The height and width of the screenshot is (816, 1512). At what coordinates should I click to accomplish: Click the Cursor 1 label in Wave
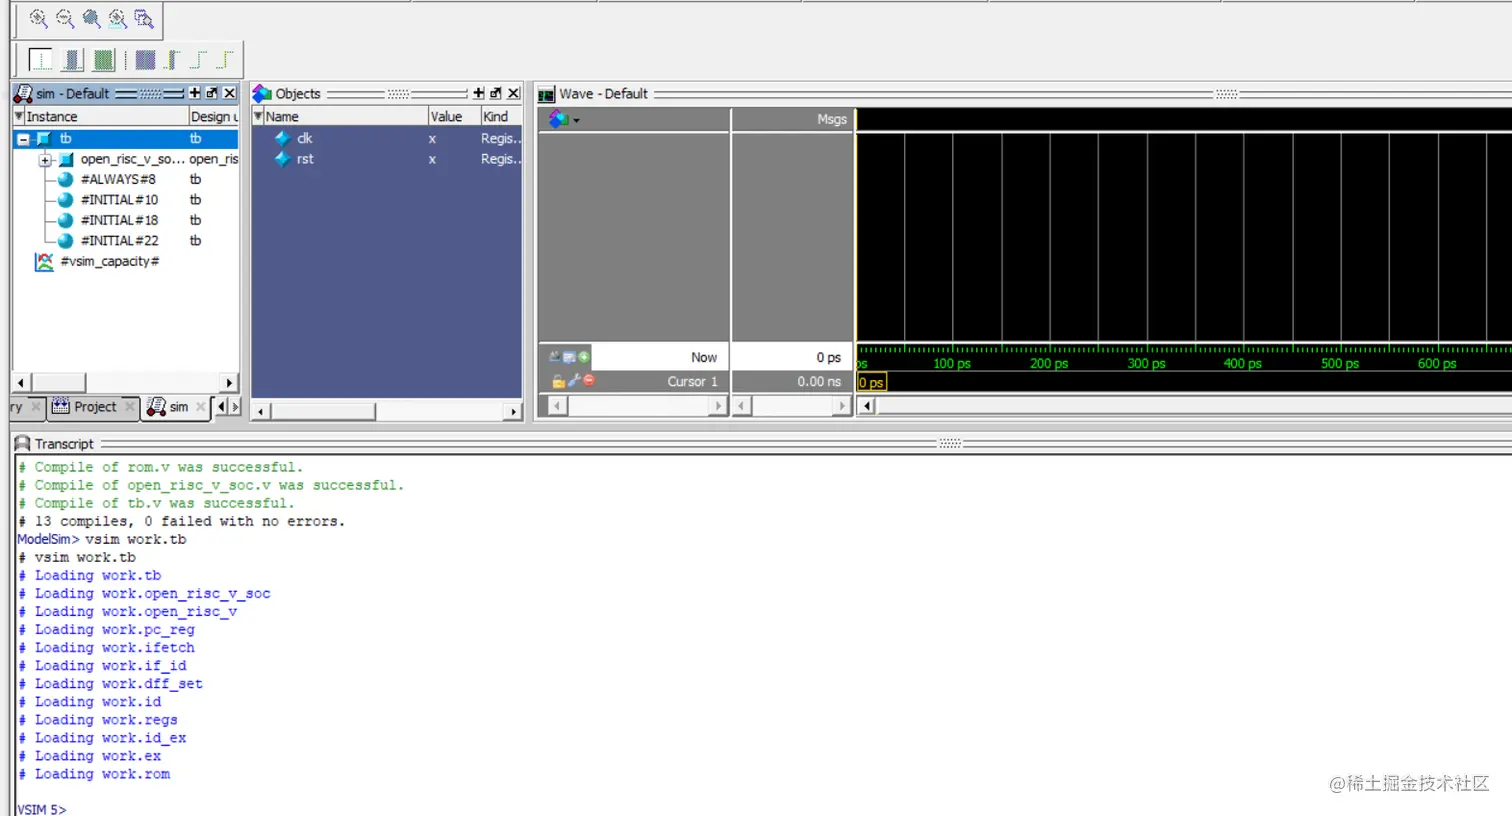click(x=692, y=381)
